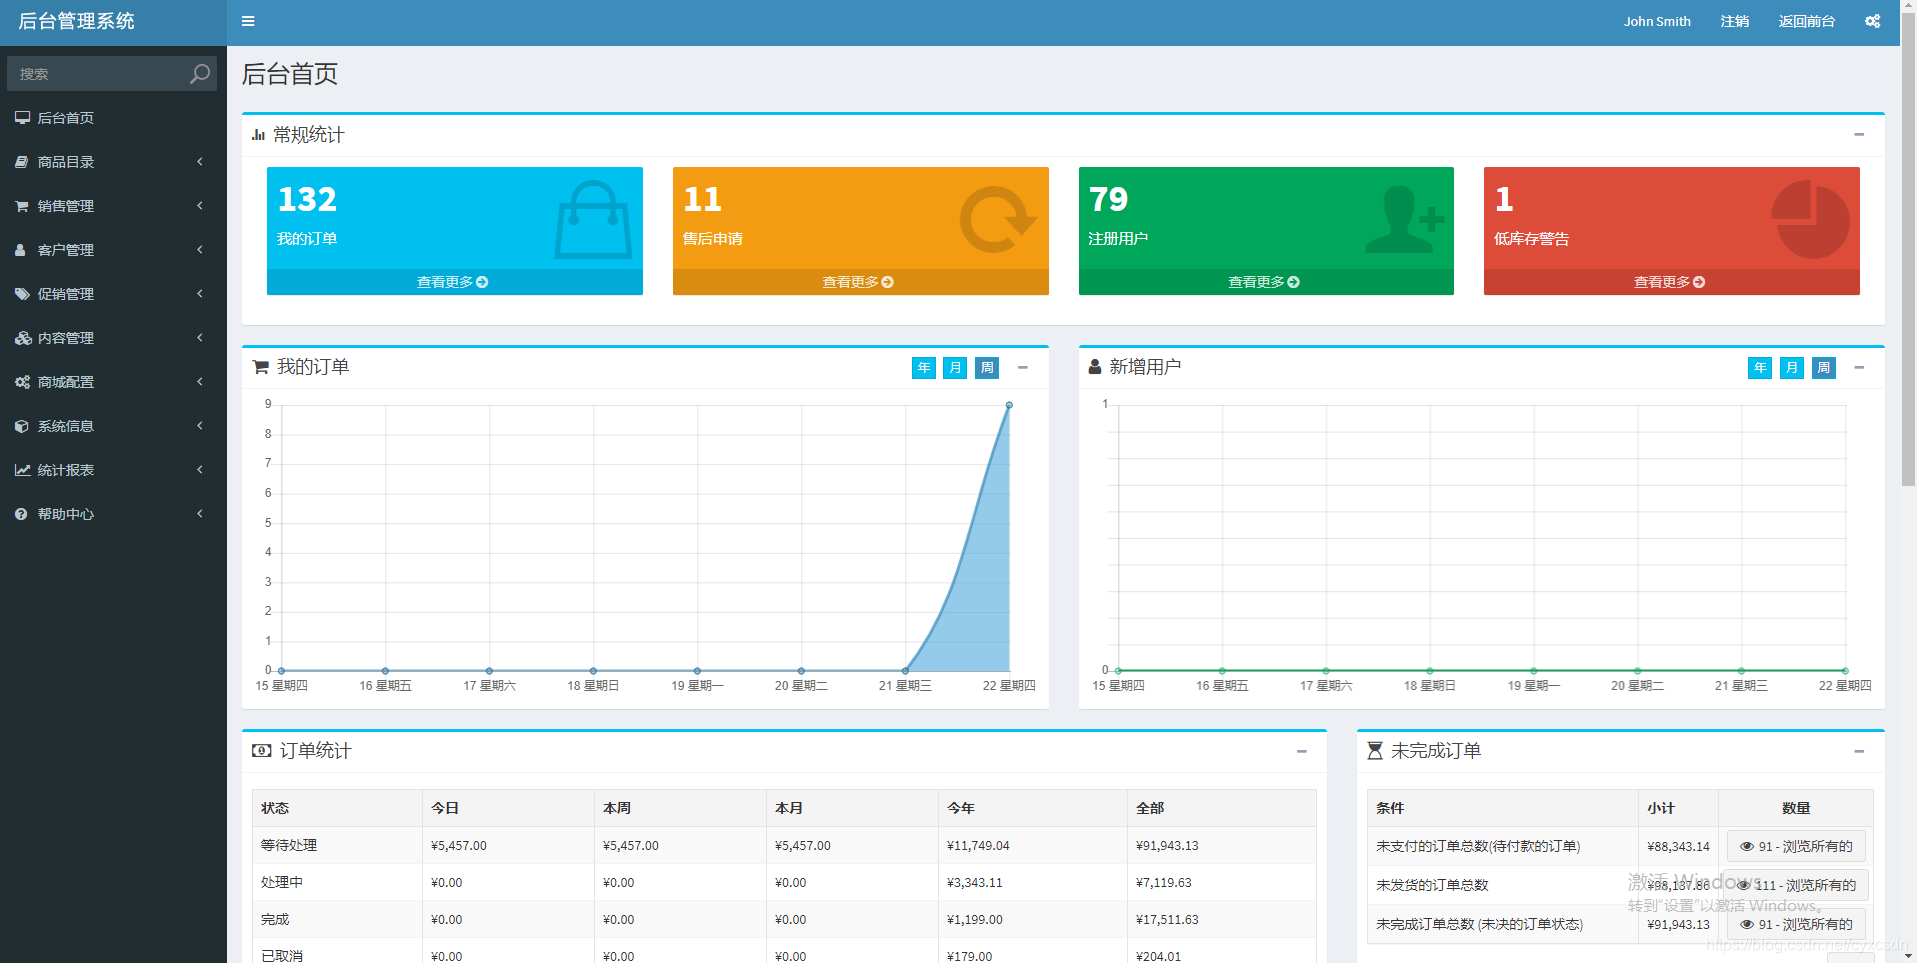Image resolution: width=1917 pixels, height=963 pixels.
Task: Click the add-user icon on 注册用户 card
Action: [x=1405, y=220]
